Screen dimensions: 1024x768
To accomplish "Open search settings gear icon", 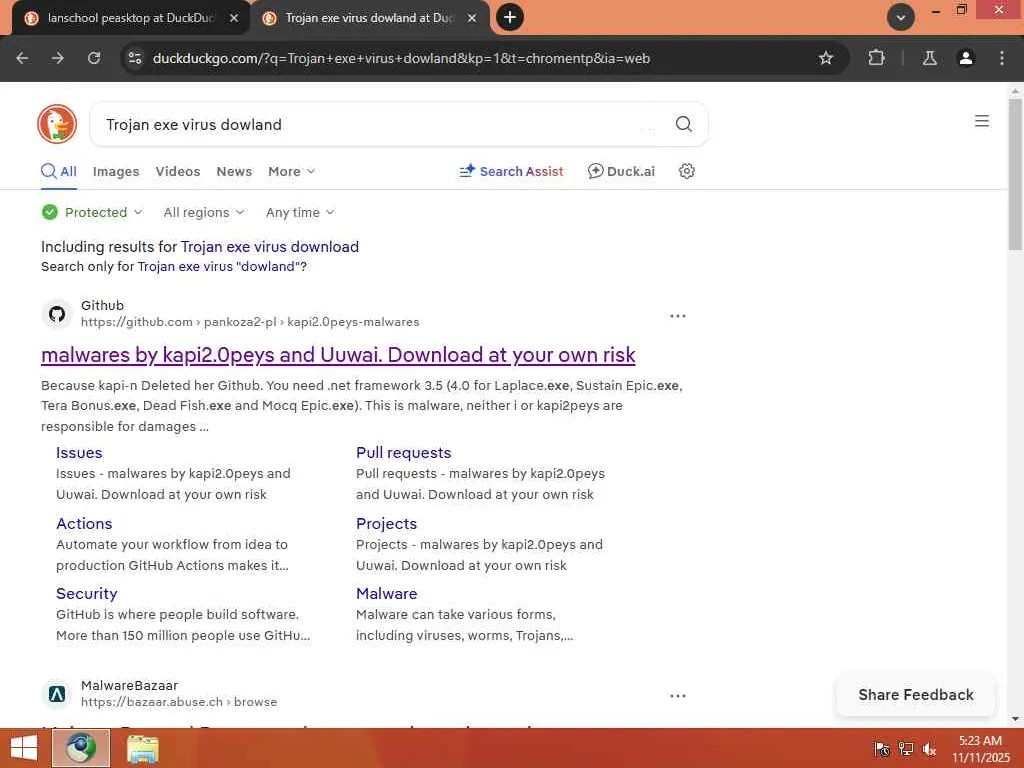I will point(686,171).
